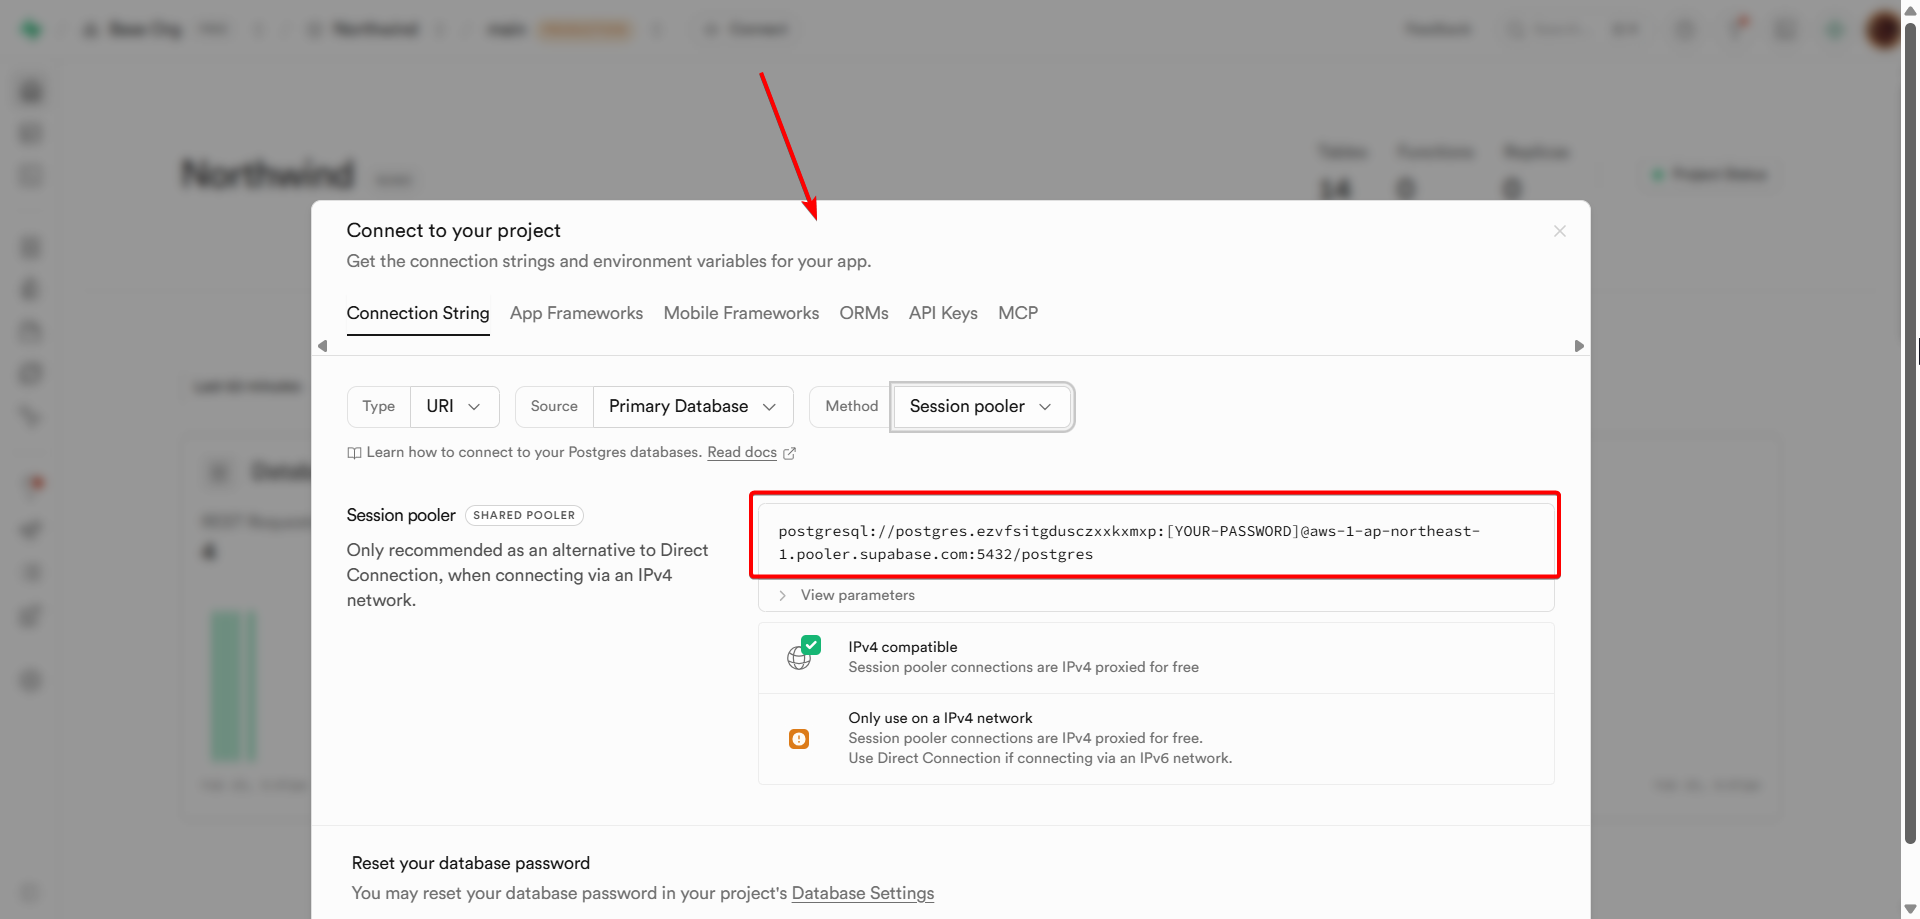The height and width of the screenshot is (919, 1920).
Task: Click the orange IPv4 network warning icon
Action: point(798,739)
